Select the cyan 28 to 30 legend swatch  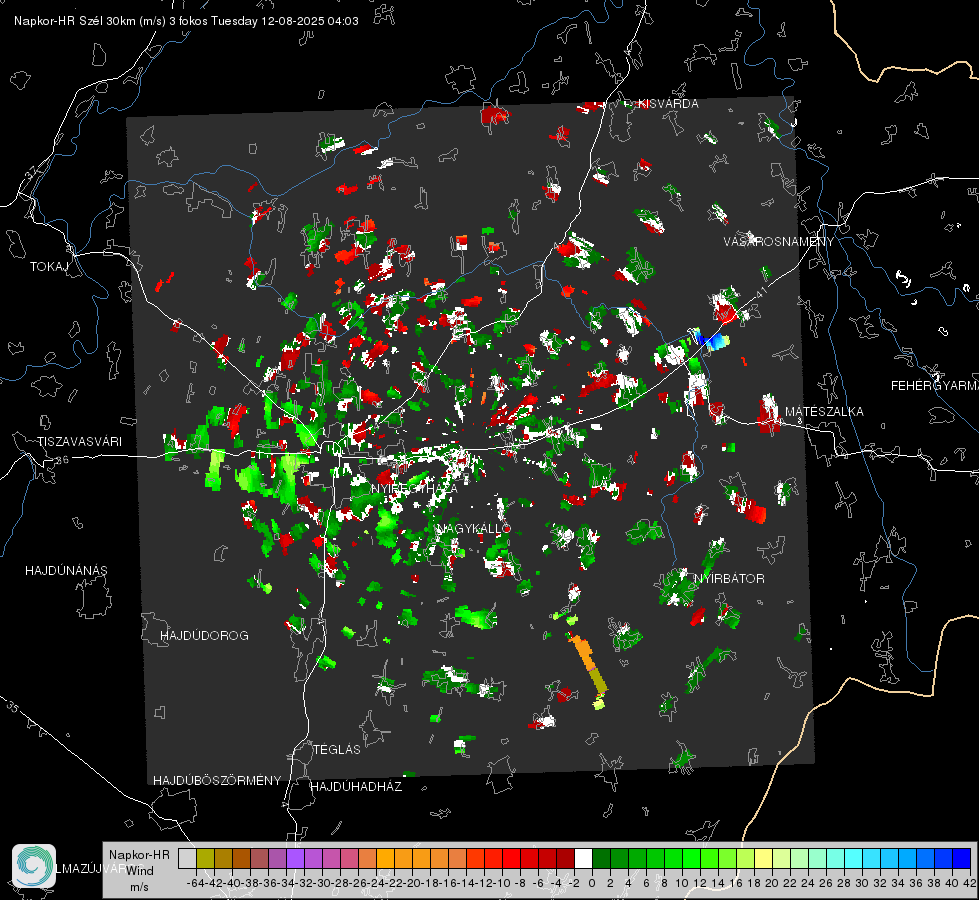[x=854, y=858]
